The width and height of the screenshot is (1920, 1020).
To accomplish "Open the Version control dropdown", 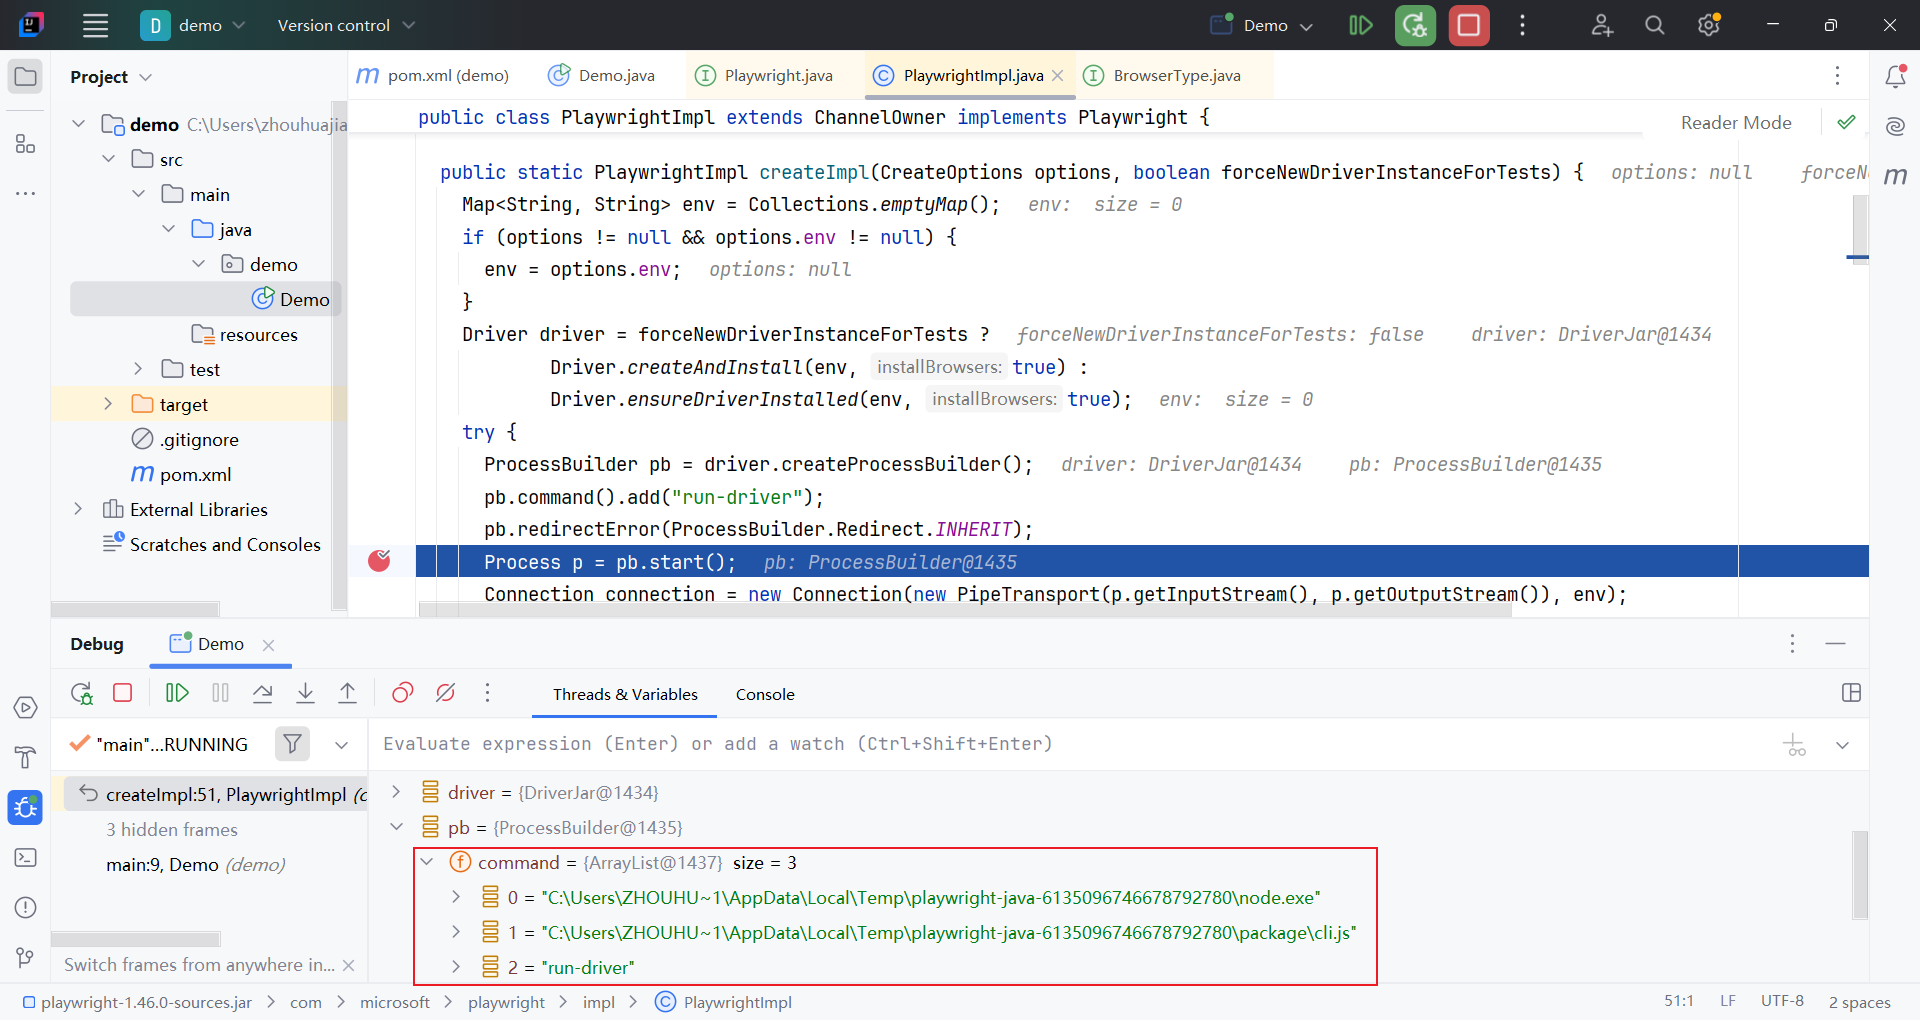I will click(345, 25).
